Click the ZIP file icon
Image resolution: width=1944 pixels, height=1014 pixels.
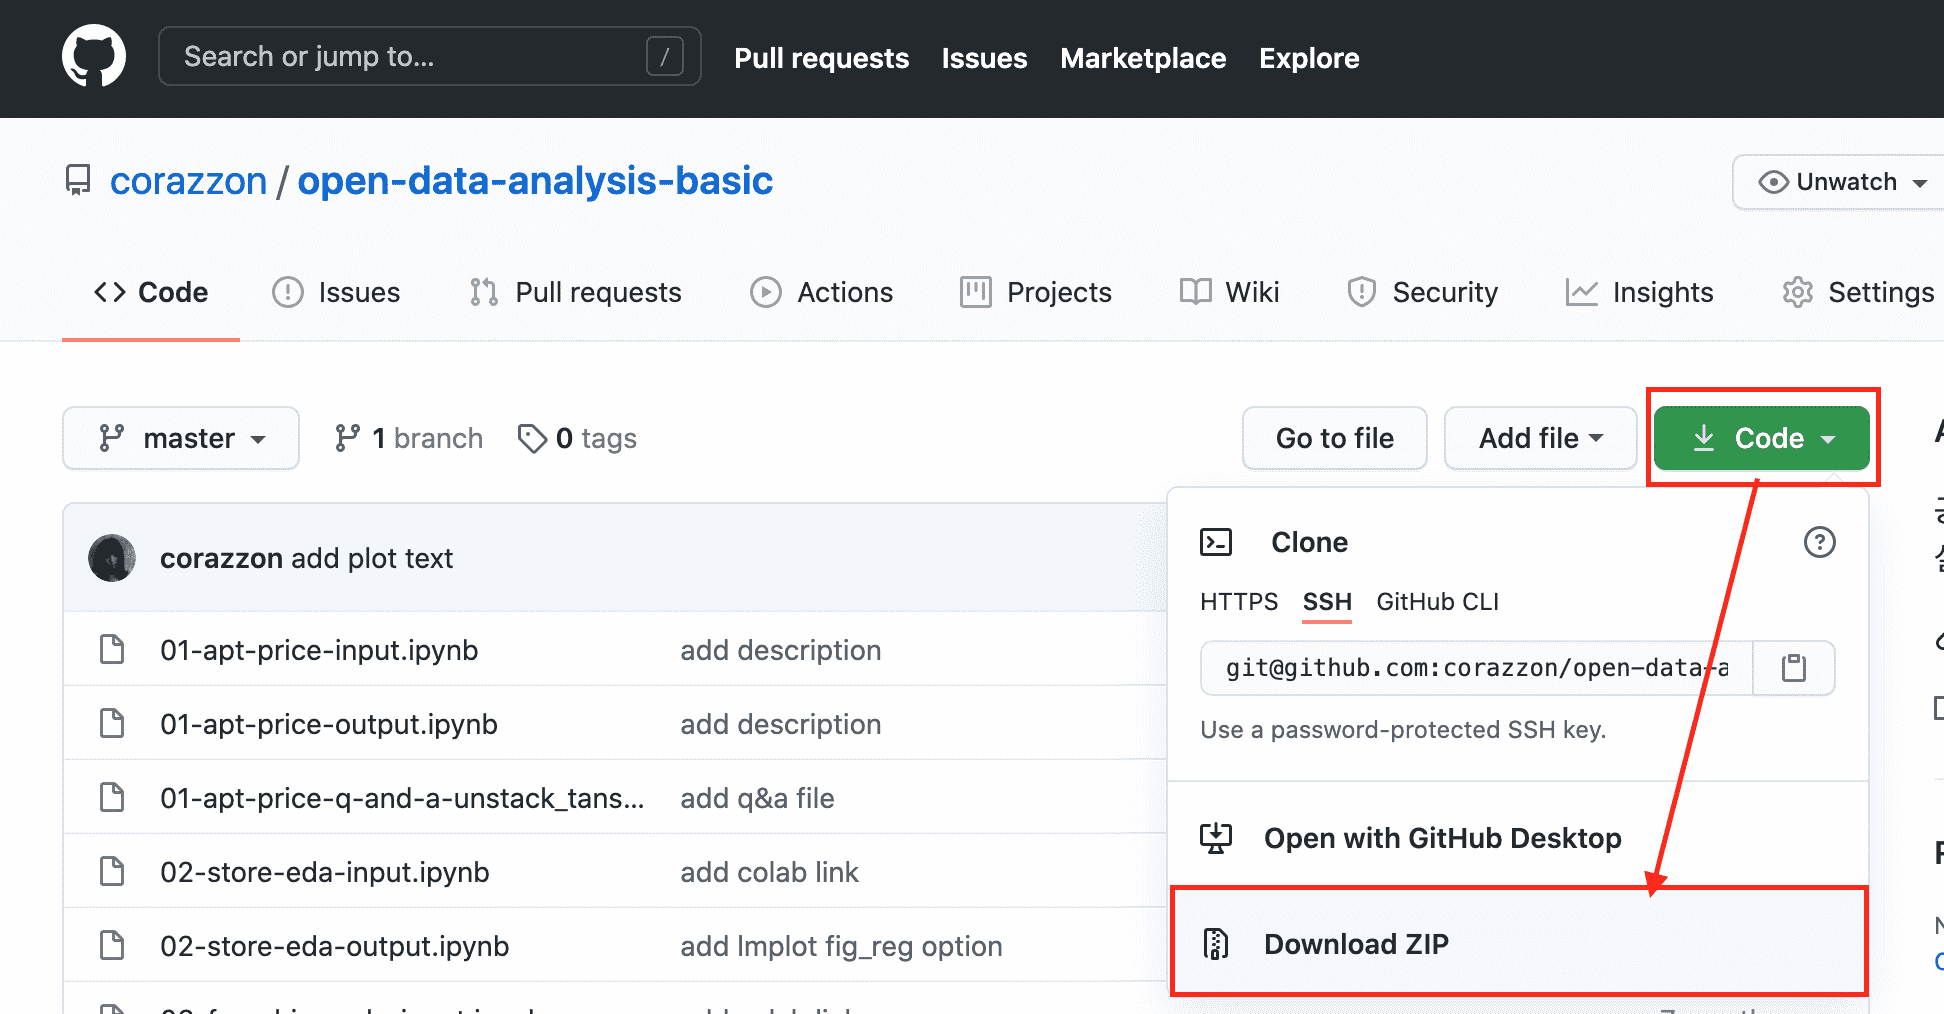[x=1216, y=944]
